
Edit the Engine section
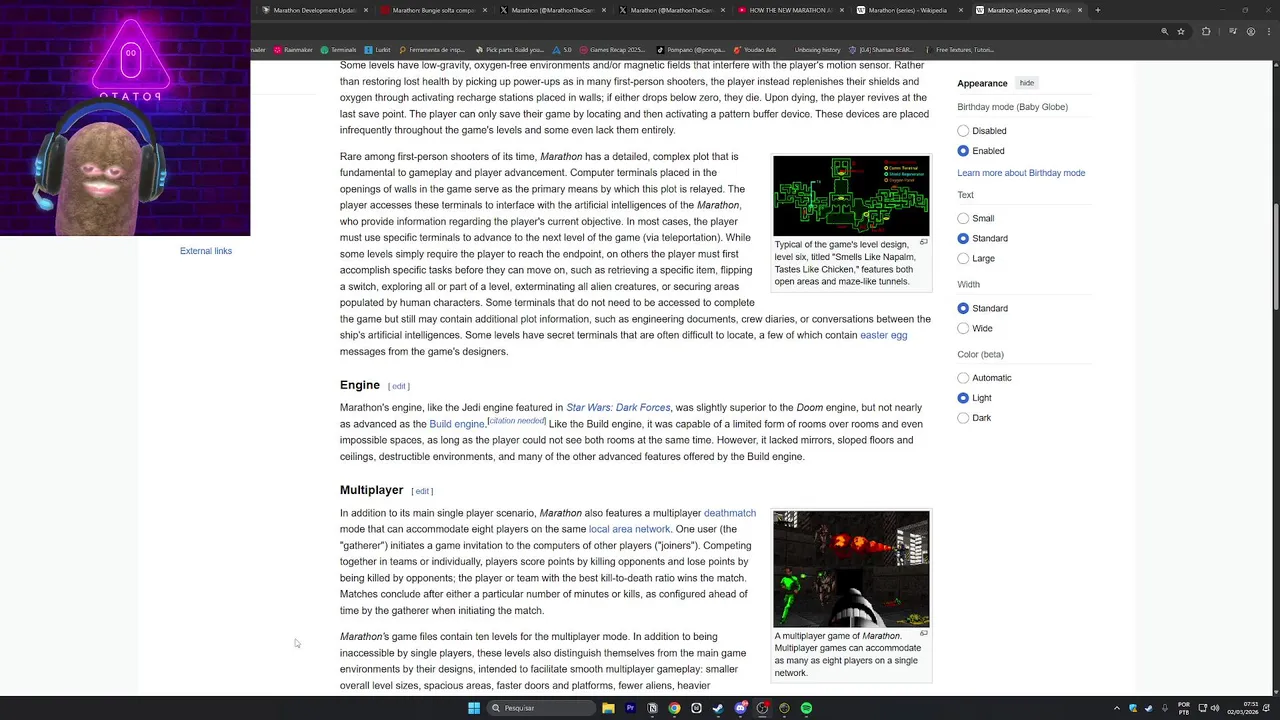(399, 386)
